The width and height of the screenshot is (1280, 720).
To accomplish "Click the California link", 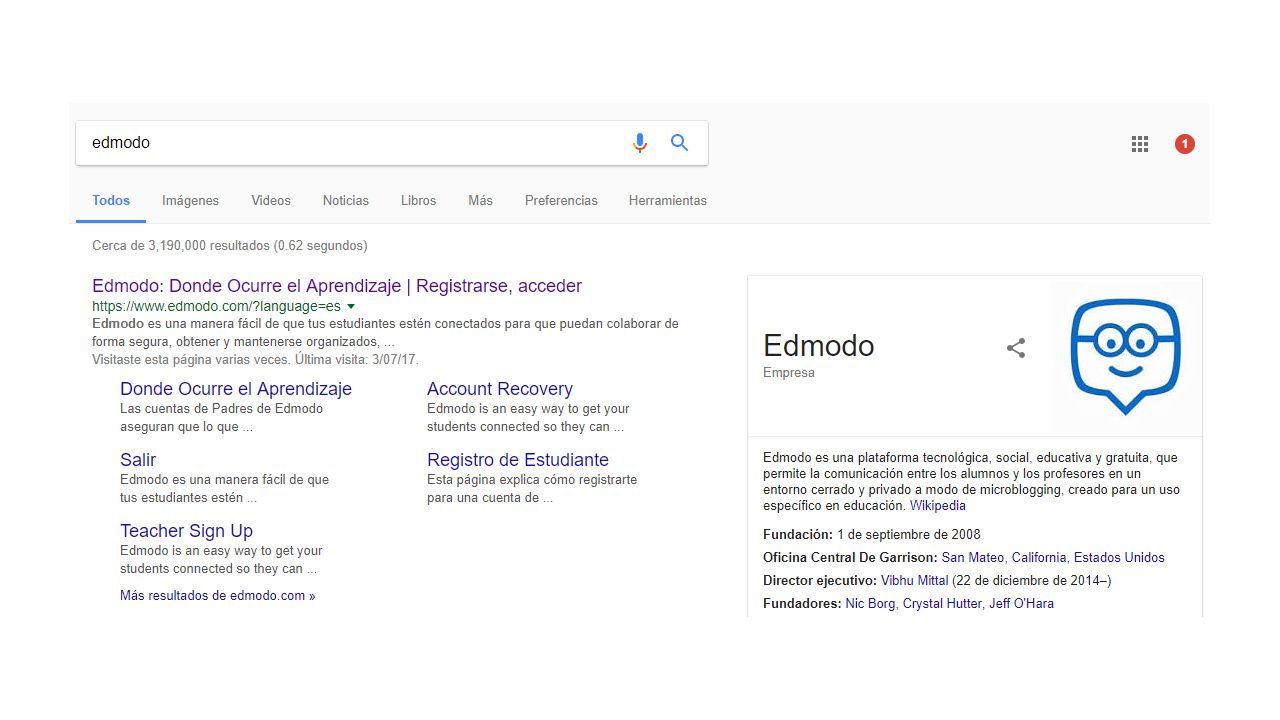I will click(1039, 557).
